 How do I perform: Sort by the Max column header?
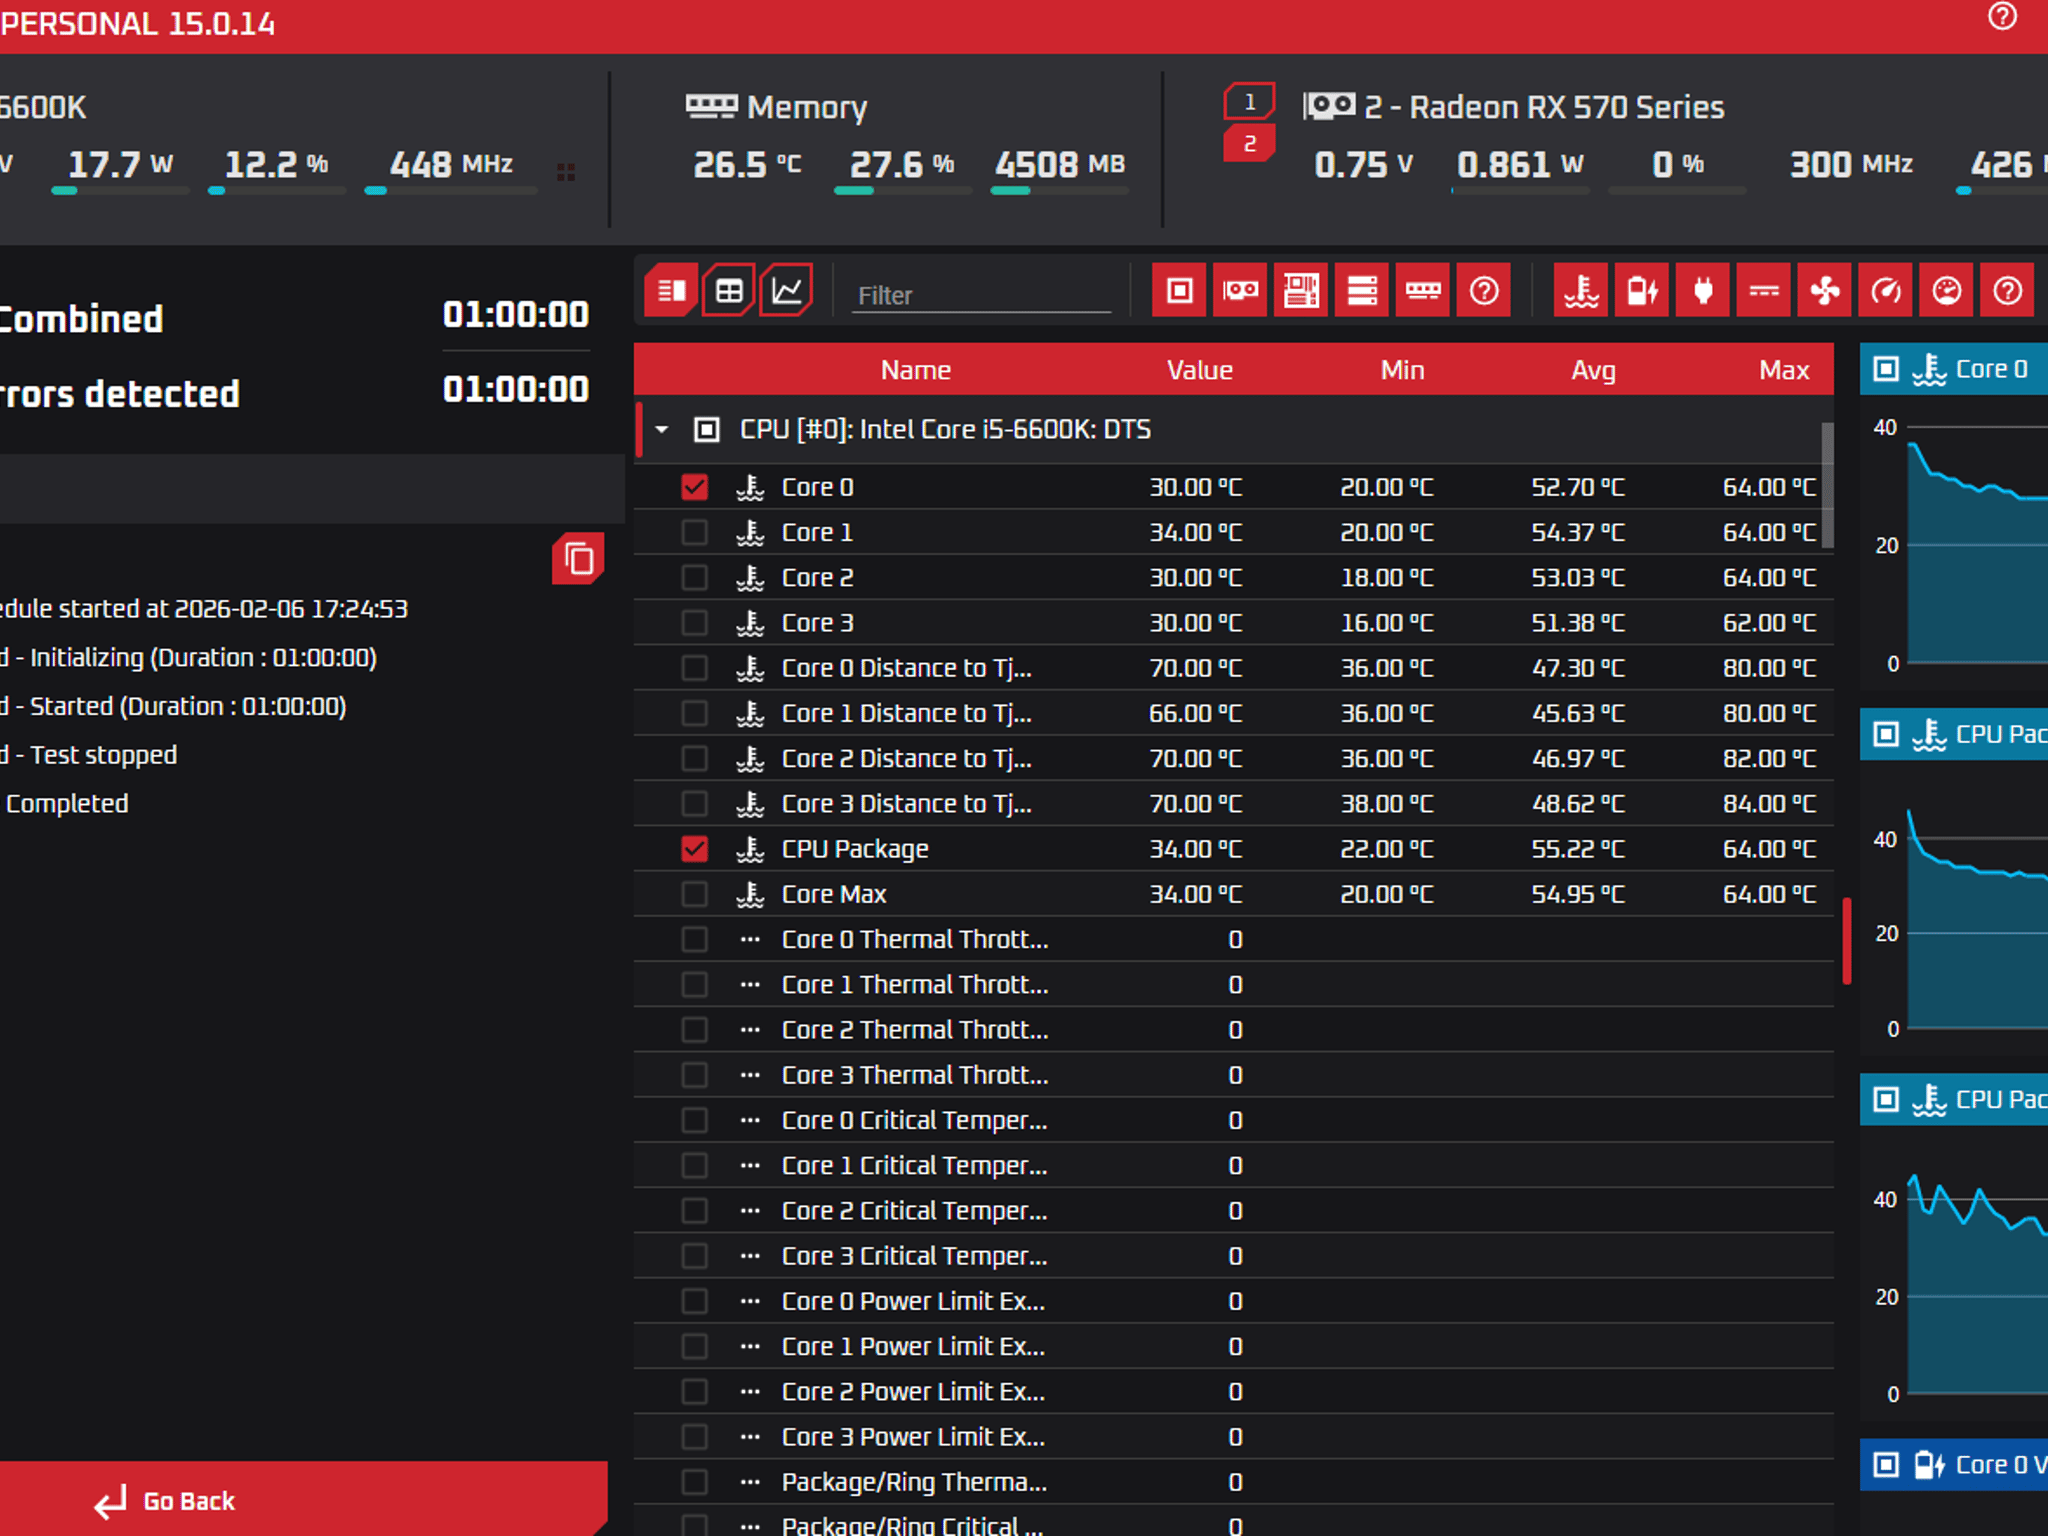coord(1784,370)
